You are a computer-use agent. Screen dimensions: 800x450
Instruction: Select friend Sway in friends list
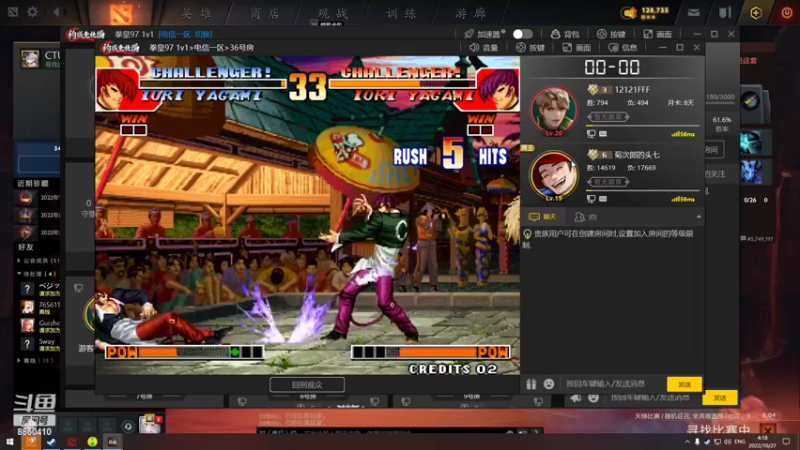pos(40,344)
